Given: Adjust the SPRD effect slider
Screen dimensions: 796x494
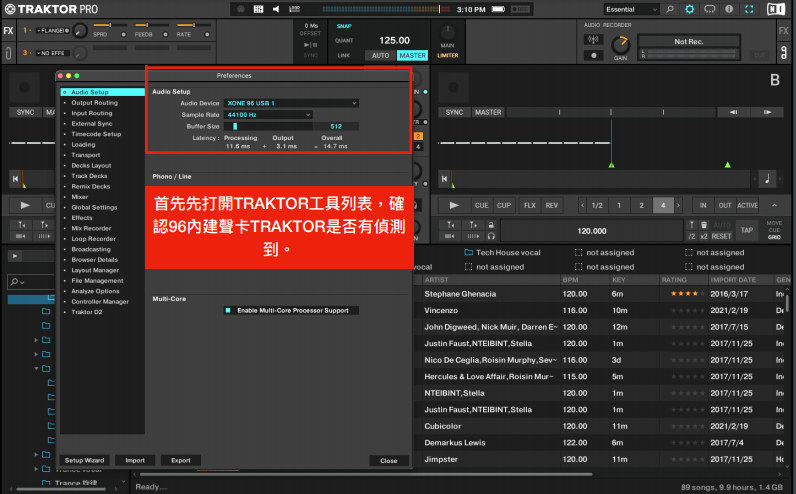Looking at the screenshot, I should pos(110,25).
